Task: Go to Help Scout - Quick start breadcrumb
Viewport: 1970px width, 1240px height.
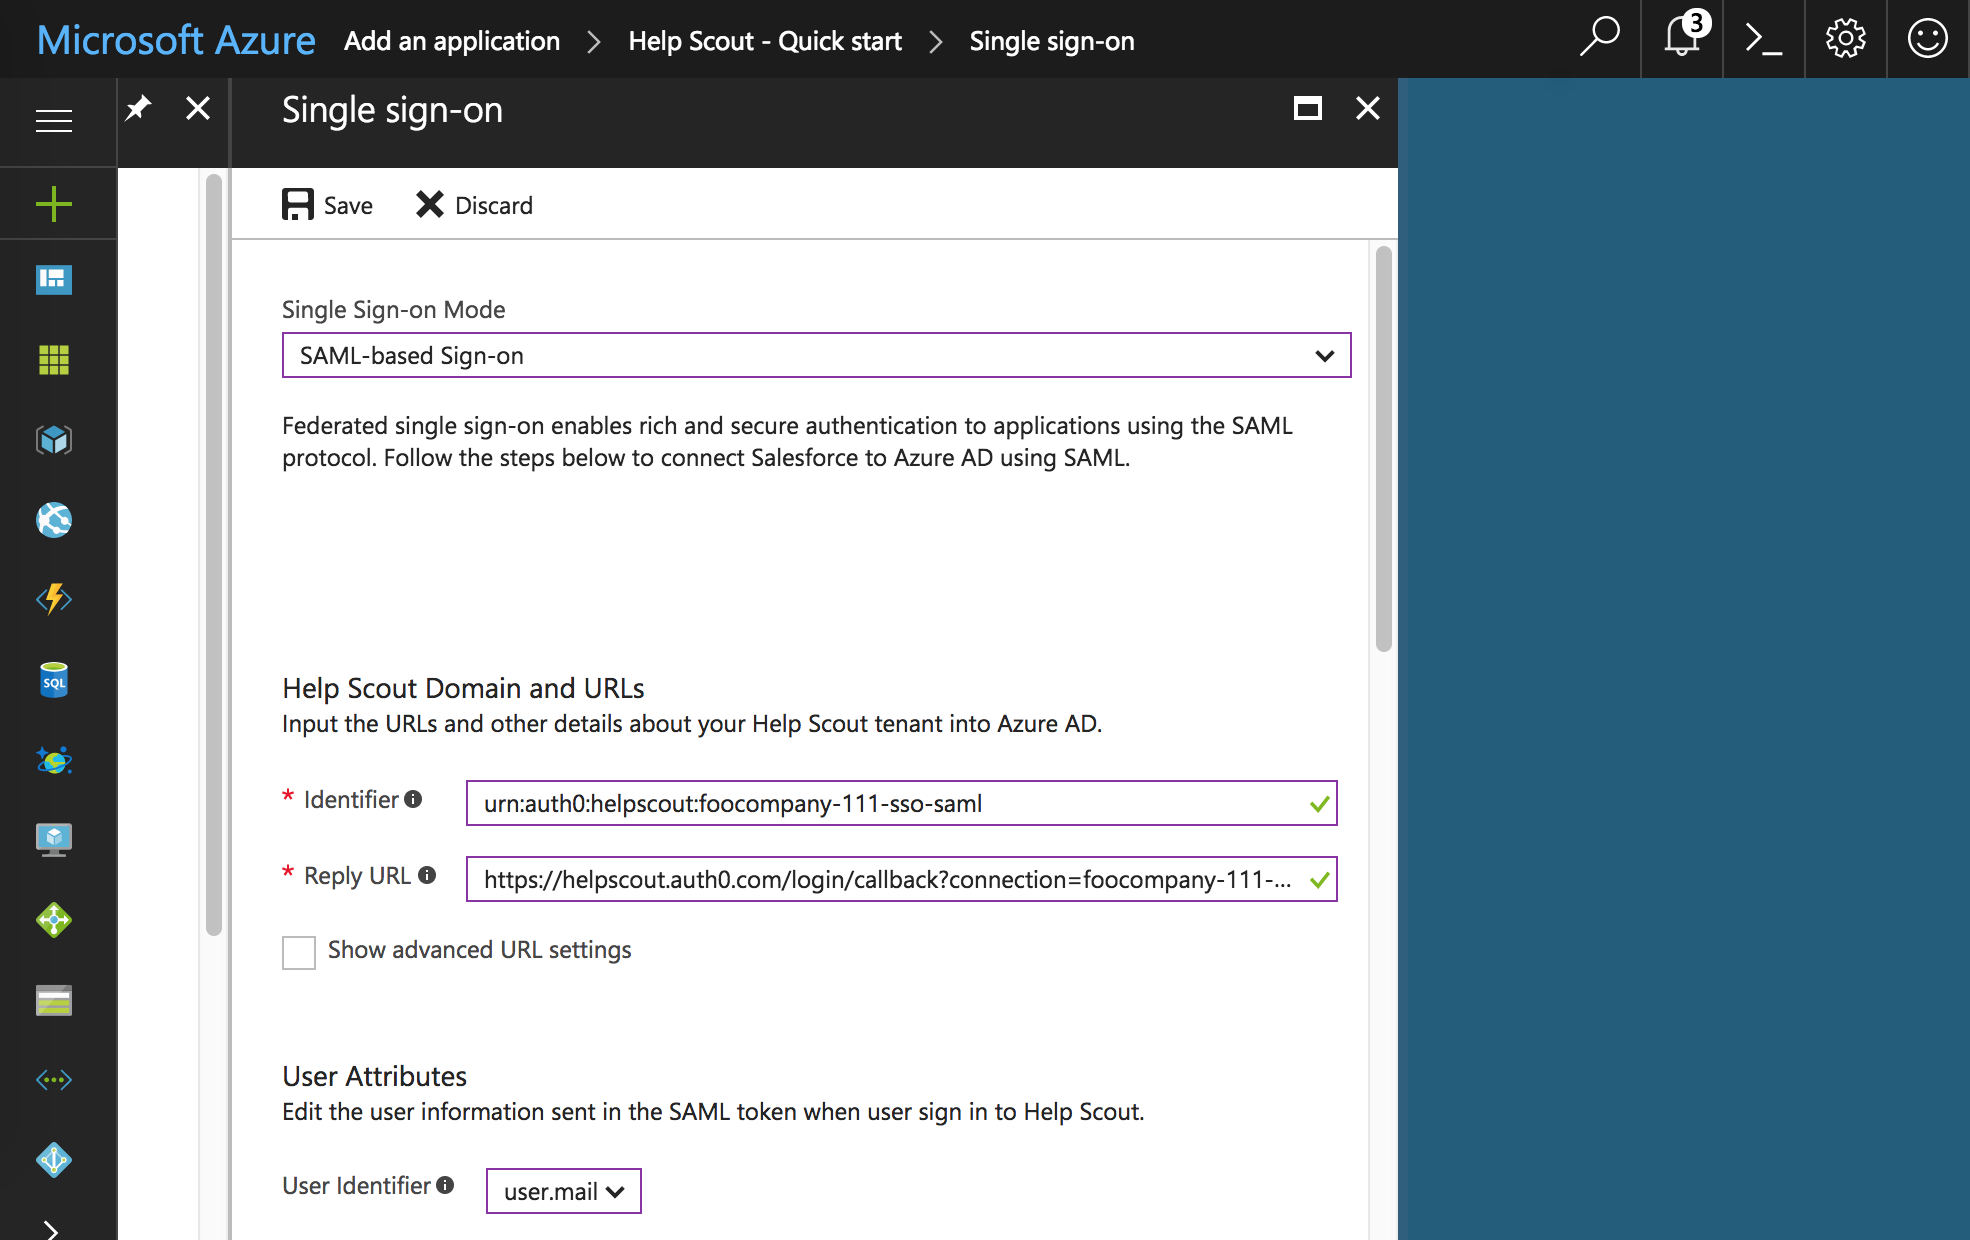Action: coord(765,41)
